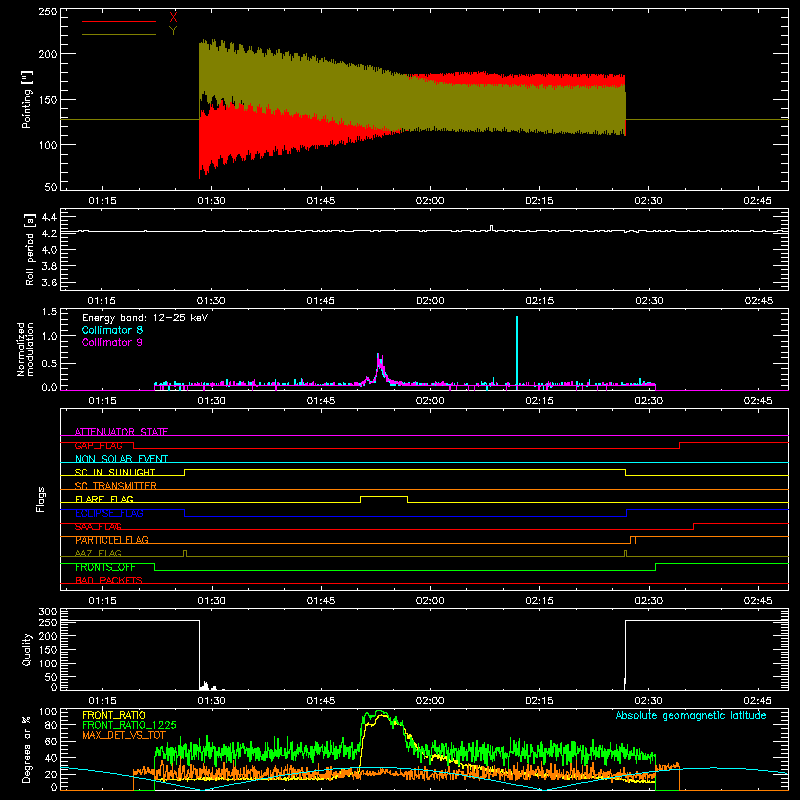The height and width of the screenshot is (800, 800).
Task: Click the NON_SOLAR_EVENT flag label
Action: [x=121, y=459]
